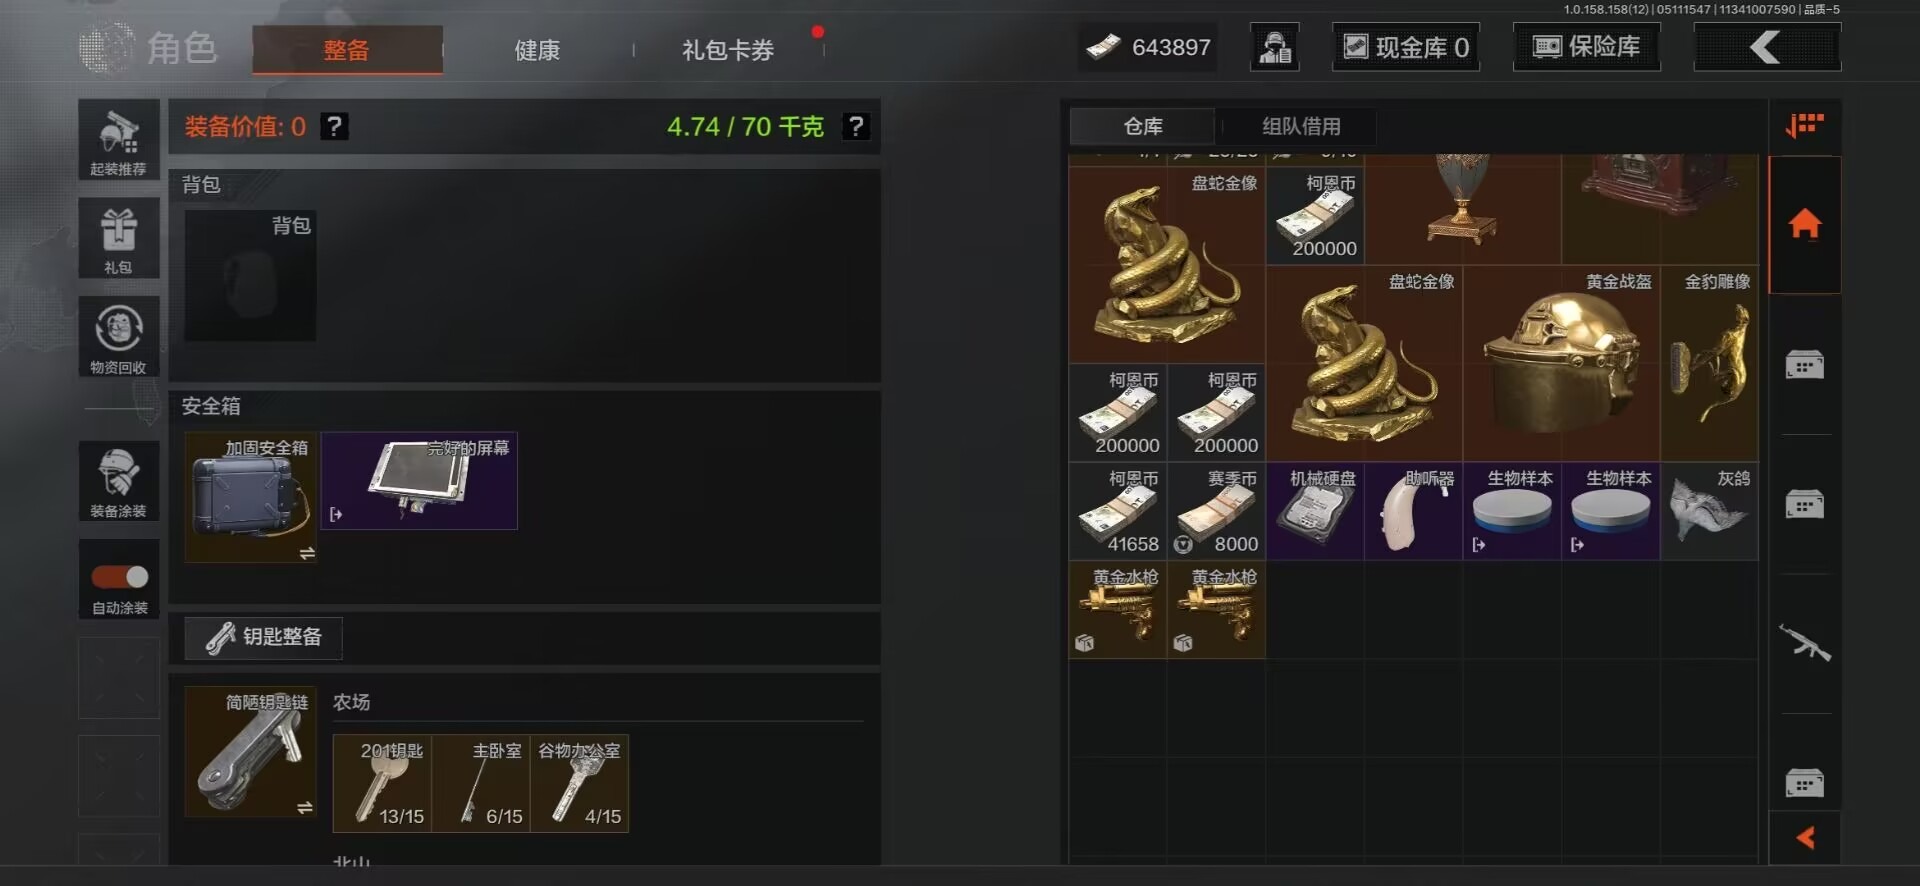Screen dimensions: 1920x886
Task: Open the 装备涂装 equipment skin icon
Action: point(119,481)
